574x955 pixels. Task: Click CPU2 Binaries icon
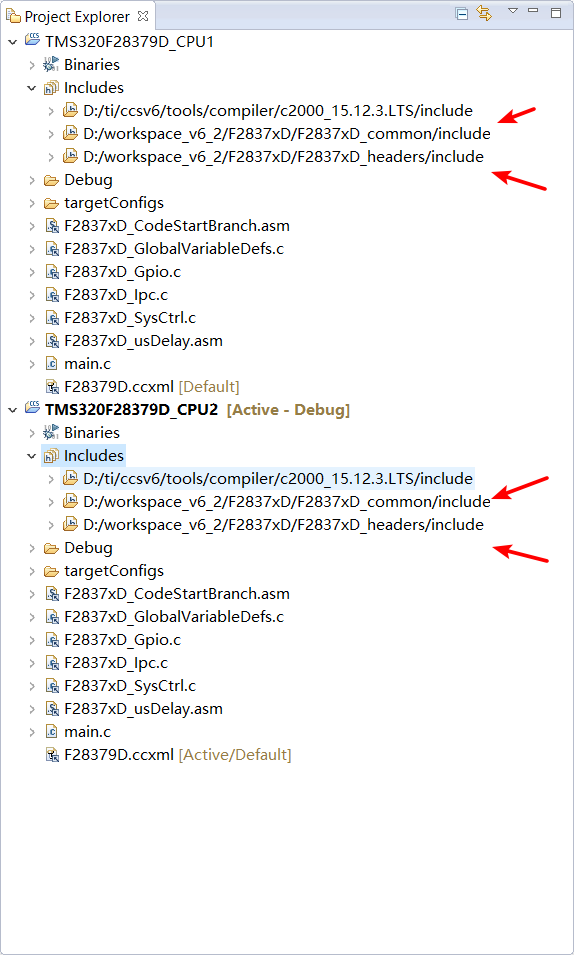[x=51, y=432]
